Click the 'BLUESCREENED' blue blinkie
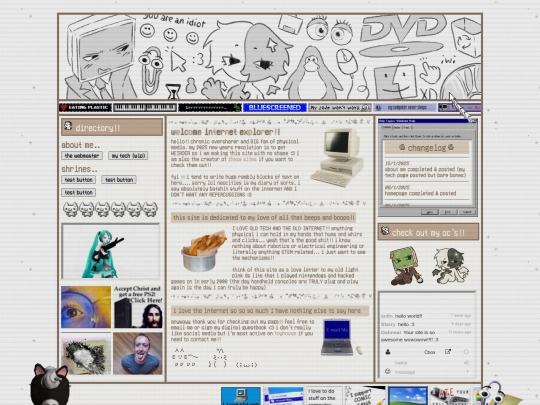This screenshot has height=405, width=540. [x=274, y=107]
